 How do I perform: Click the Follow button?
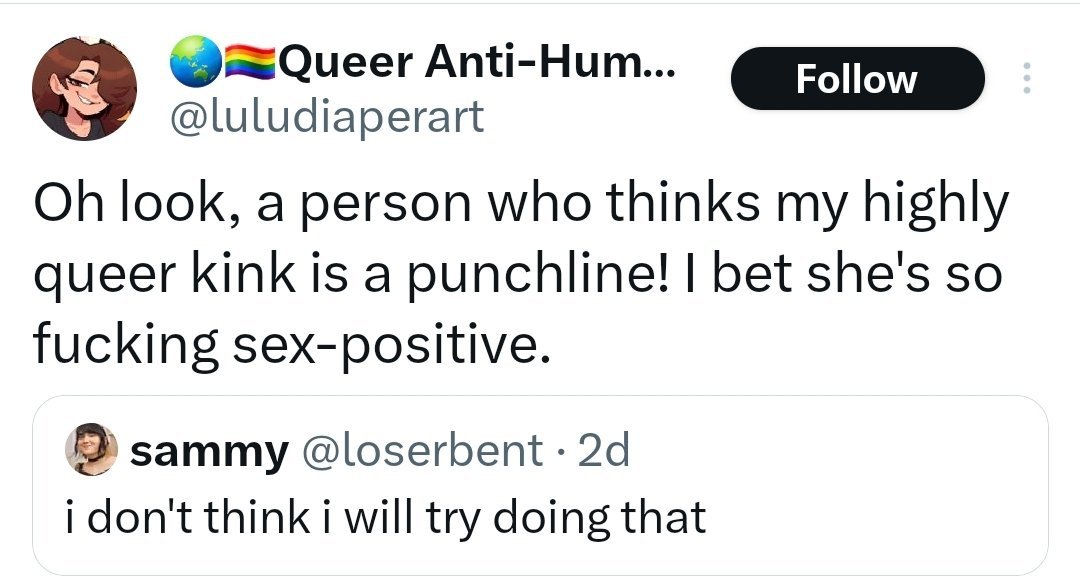(857, 79)
